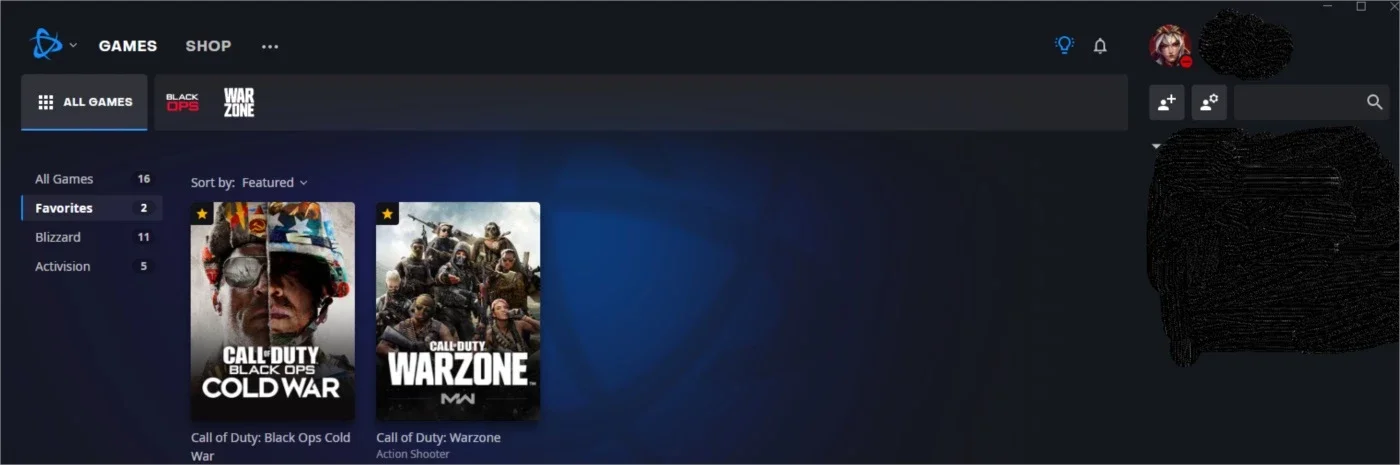The image size is (1400, 465).
Task: Switch to the GAMES tab
Action: [x=128, y=46]
